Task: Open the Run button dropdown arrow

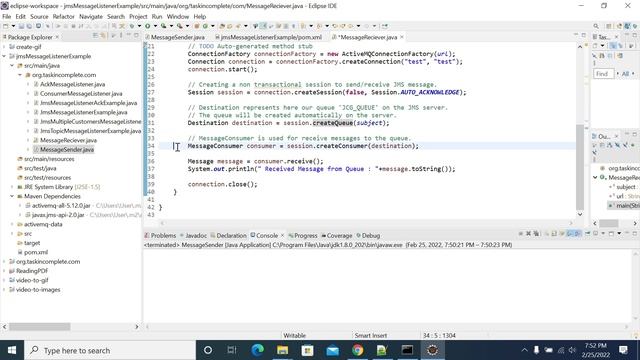Action: 155,26
